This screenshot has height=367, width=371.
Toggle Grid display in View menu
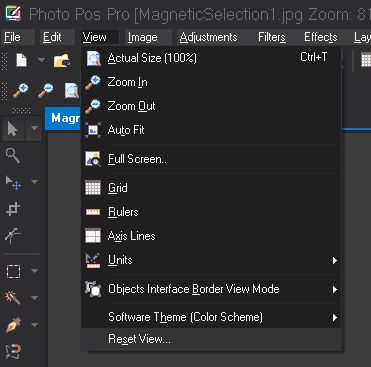[211, 188]
